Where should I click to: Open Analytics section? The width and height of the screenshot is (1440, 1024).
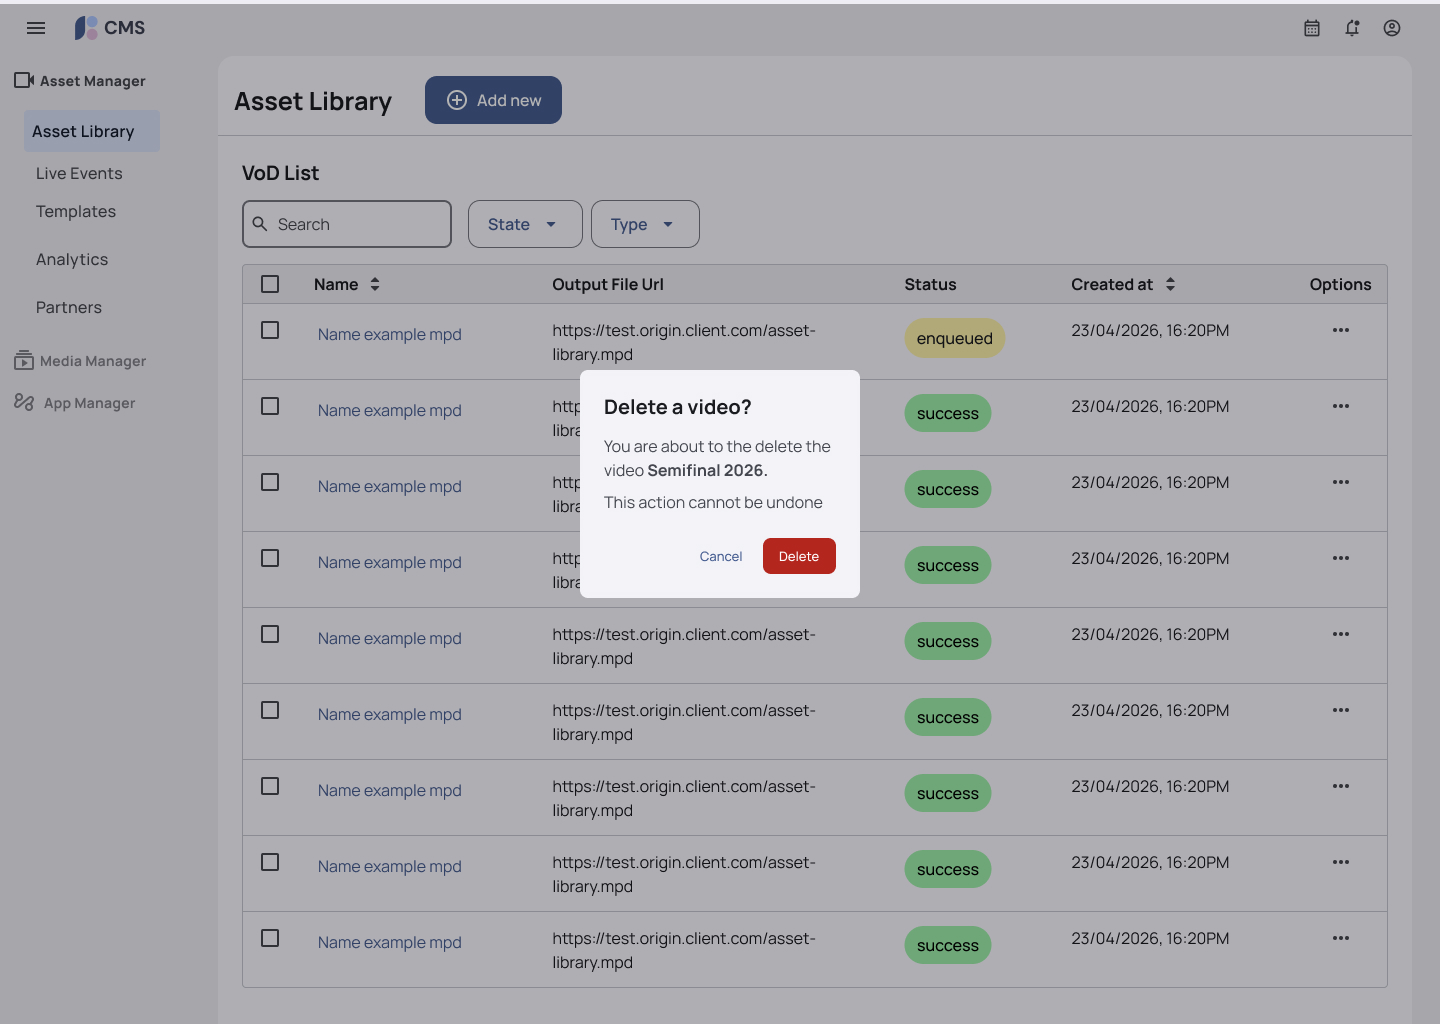pyautogui.click(x=72, y=259)
